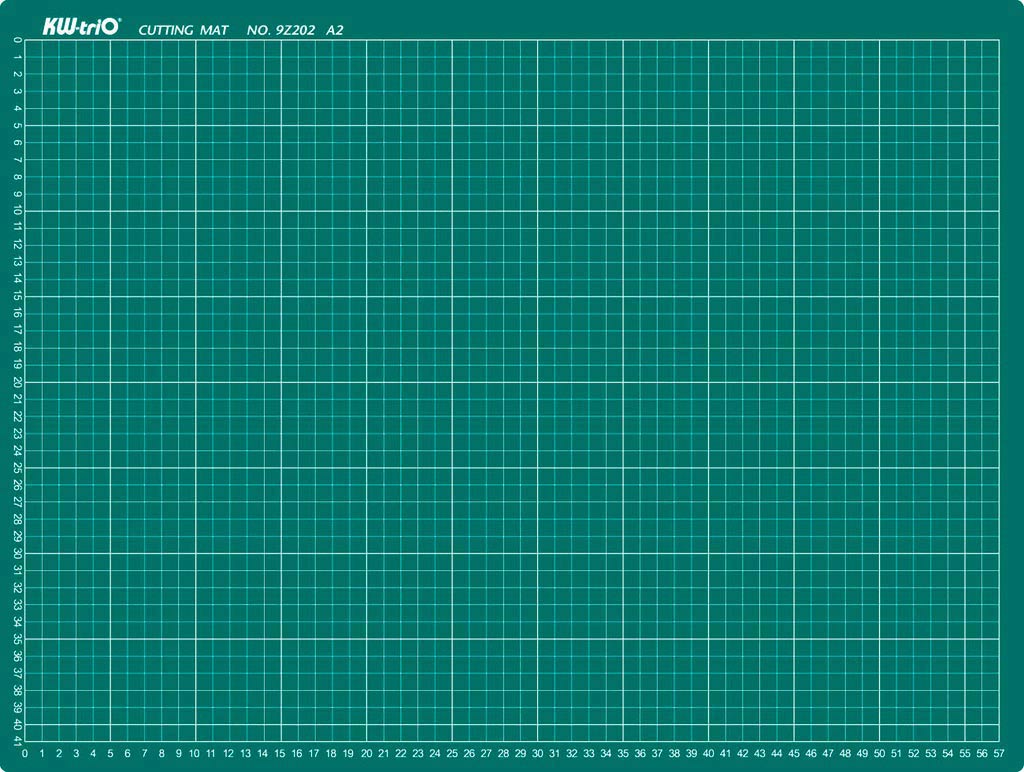Select number 42 on the horizontal ruler
This screenshot has height=772, width=1024.
coord(743,753)
